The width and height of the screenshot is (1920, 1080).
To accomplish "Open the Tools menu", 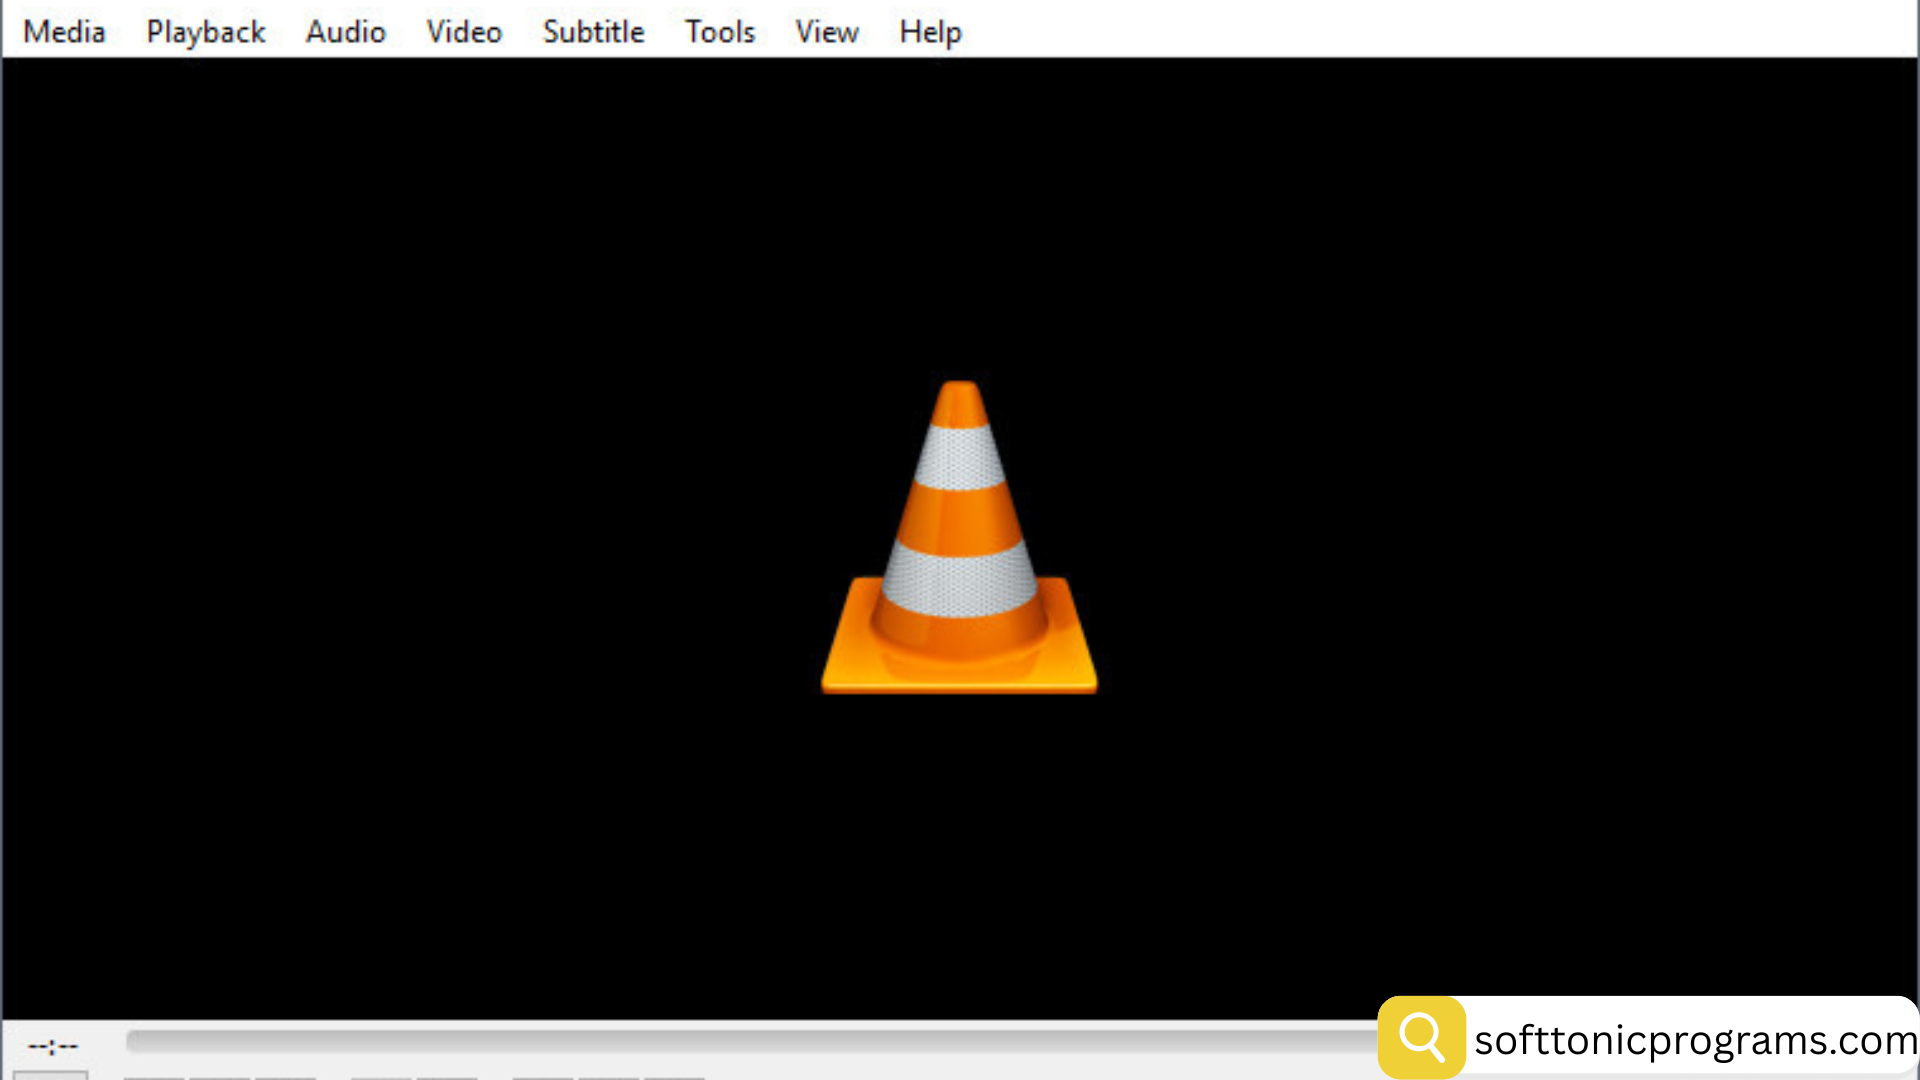I will pos(719,30).
